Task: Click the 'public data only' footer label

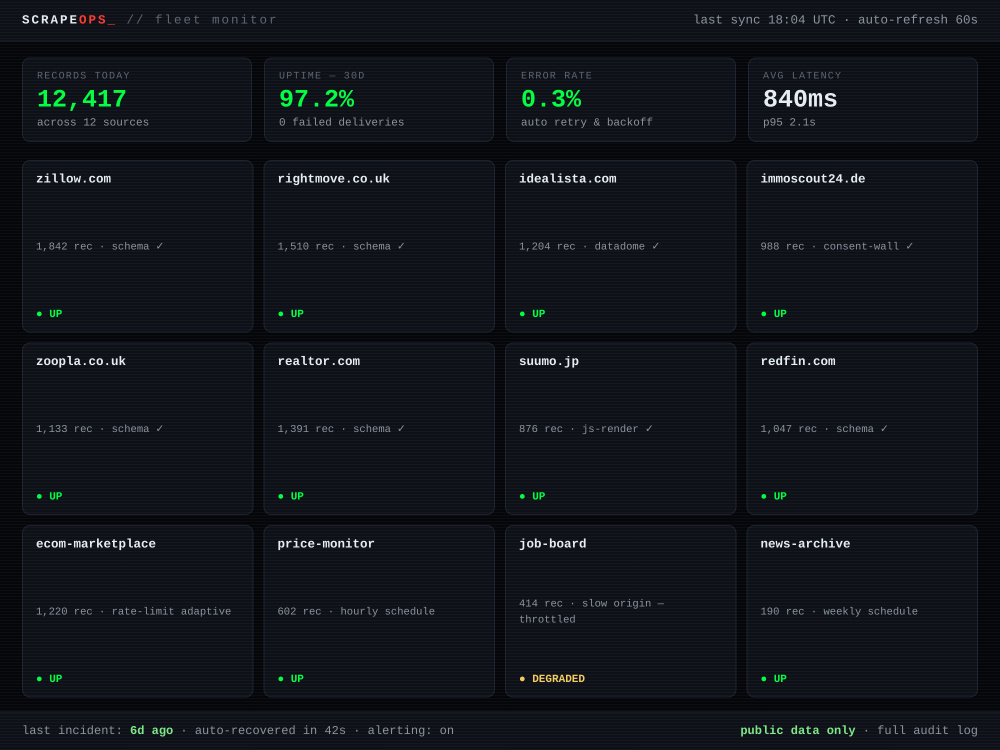Action: click(798, 730)
